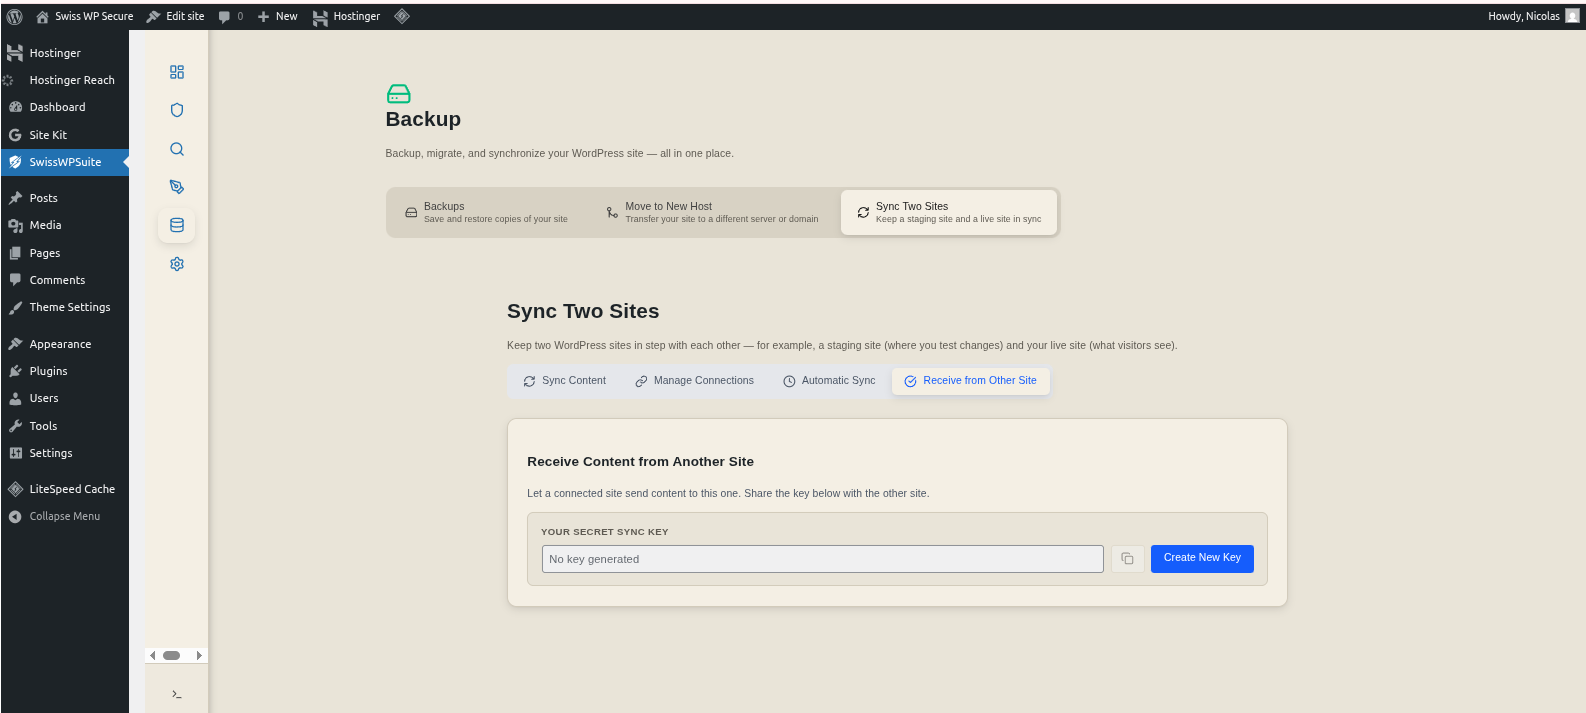Select the shield security icon
The width and height of the screenshot is (1586, 713).
(x=177, y=110)
